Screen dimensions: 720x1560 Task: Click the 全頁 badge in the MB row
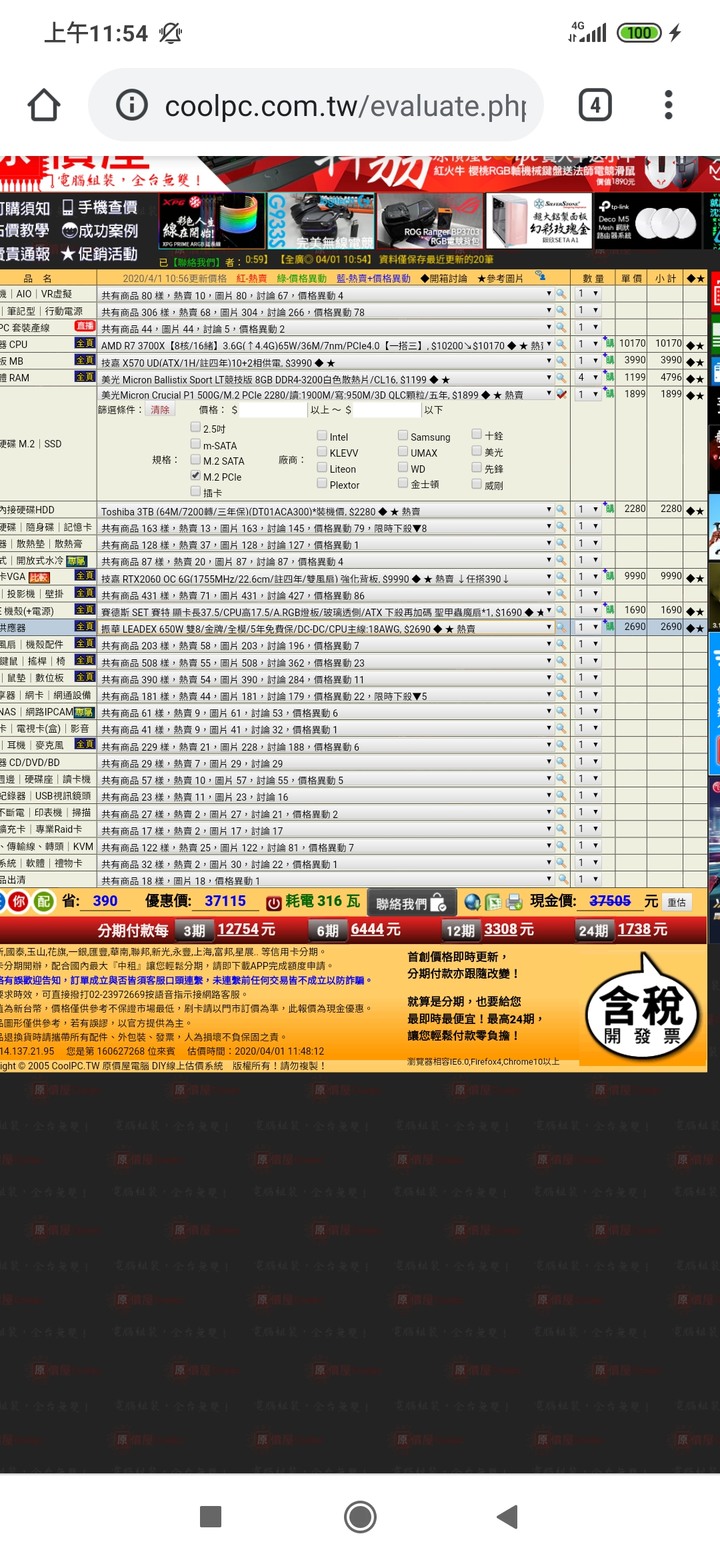click(85, 361)
